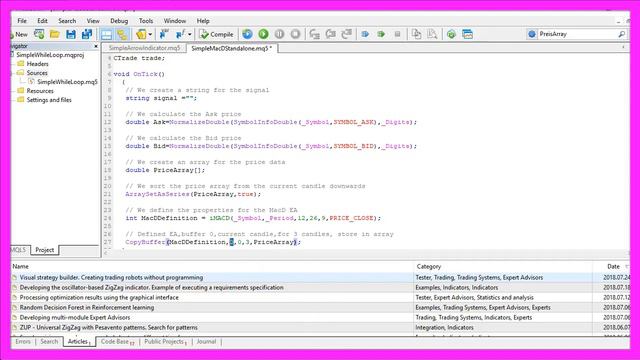Image resolution: width=640 pixels, height=360 pixels.
Task: Switch to the MQL5 navigator tab
Action: [18, 250]
